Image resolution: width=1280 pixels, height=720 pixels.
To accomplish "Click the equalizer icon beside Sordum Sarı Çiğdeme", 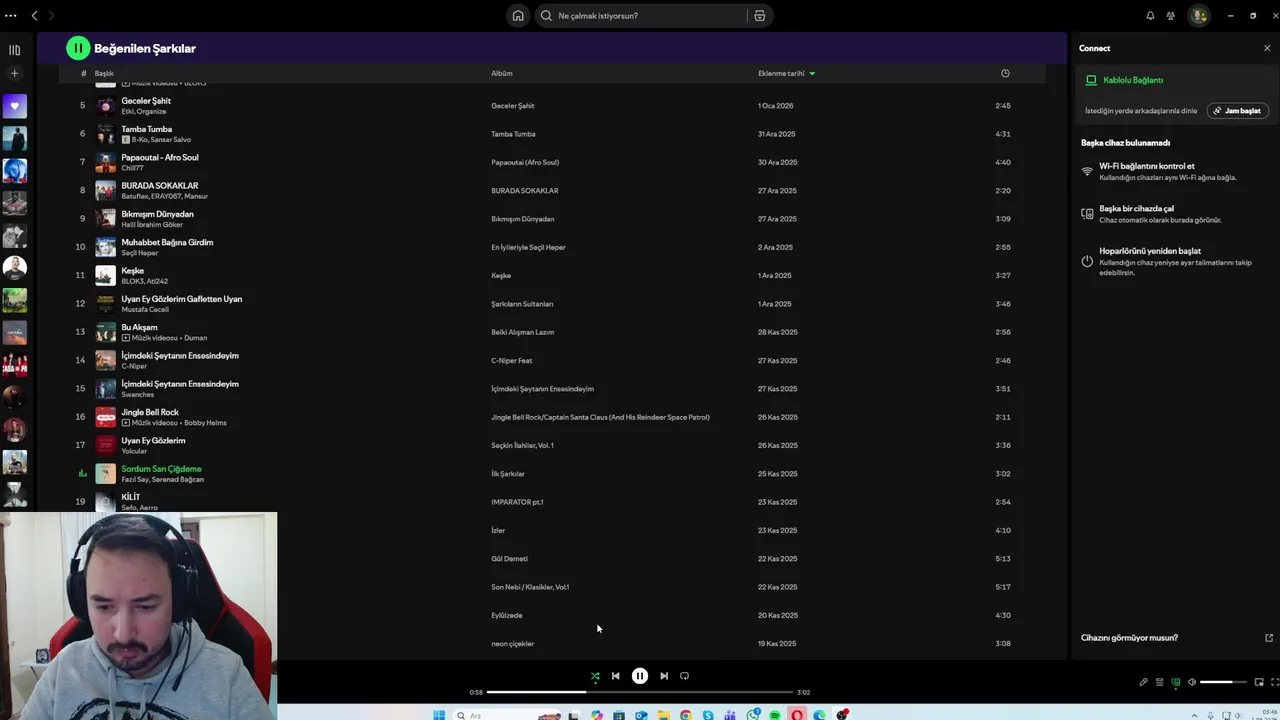I will (x=83, y=474).
